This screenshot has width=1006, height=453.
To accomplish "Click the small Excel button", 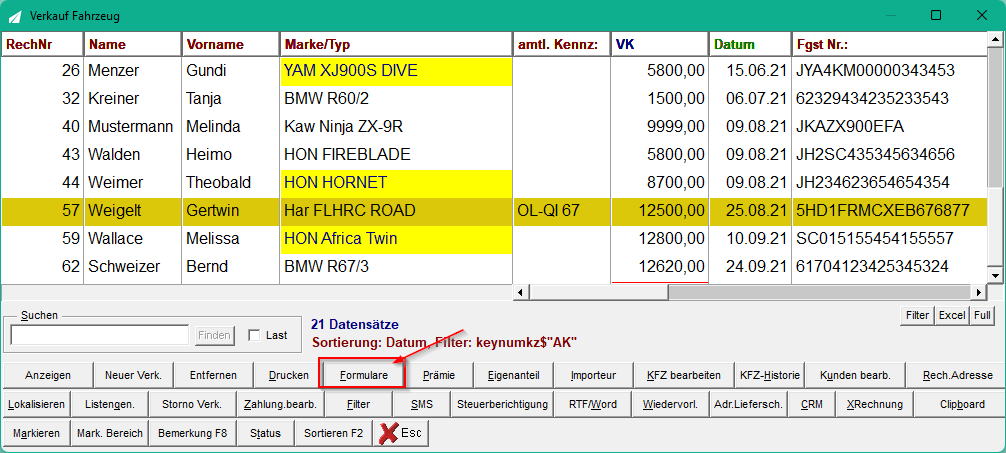I will tap(952, 316).
